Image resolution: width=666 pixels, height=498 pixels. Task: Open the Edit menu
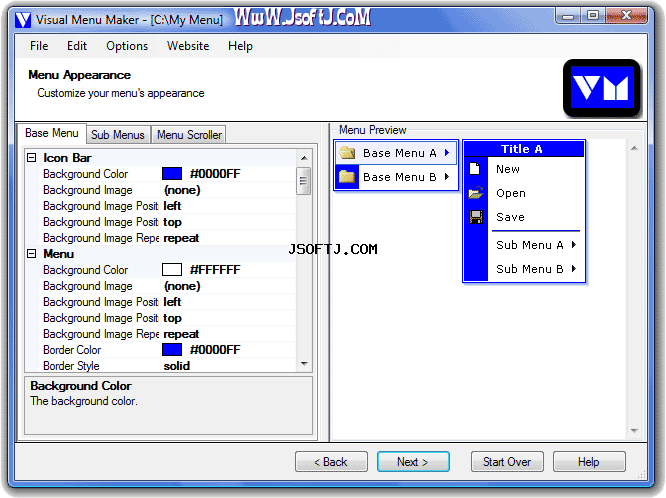click(77, 46)
